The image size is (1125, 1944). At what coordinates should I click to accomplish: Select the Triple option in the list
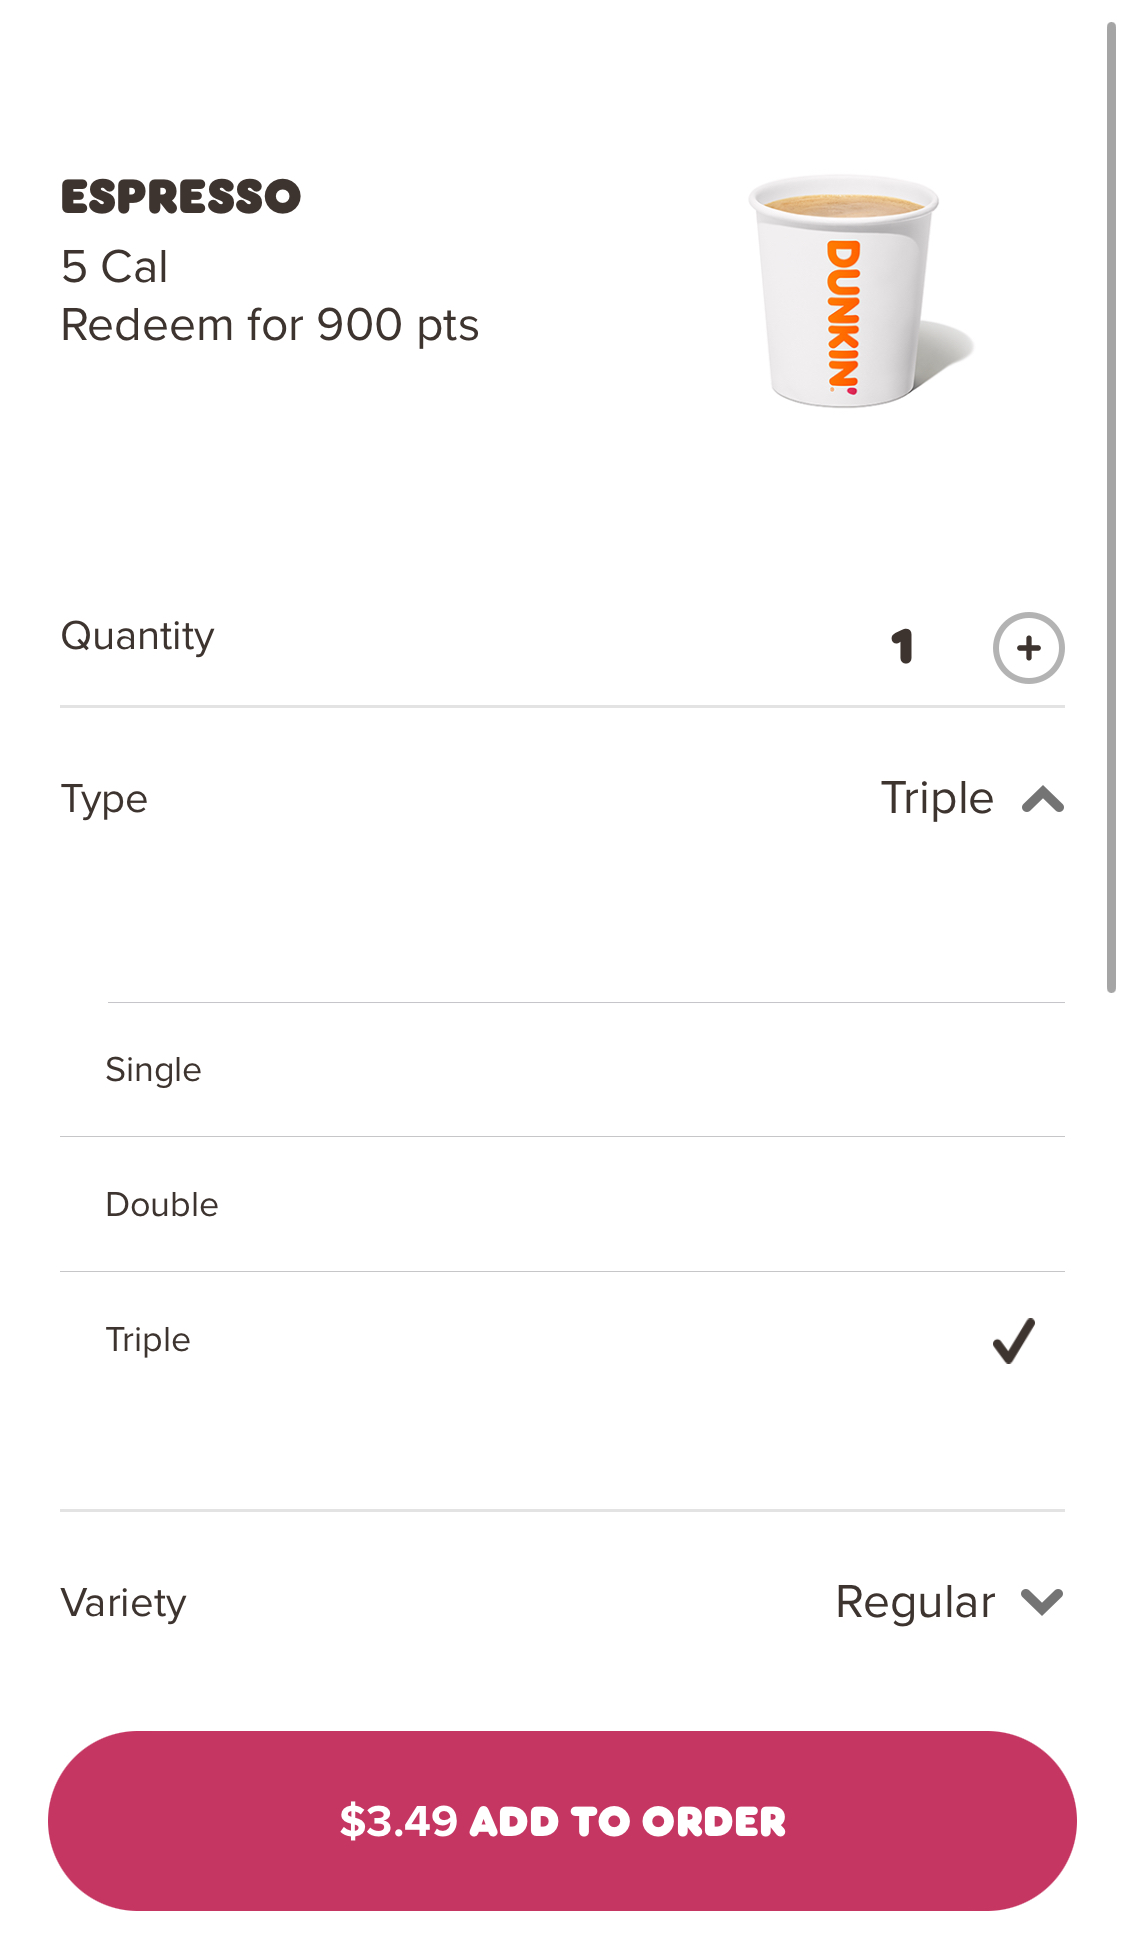(x=148, y=1340)
